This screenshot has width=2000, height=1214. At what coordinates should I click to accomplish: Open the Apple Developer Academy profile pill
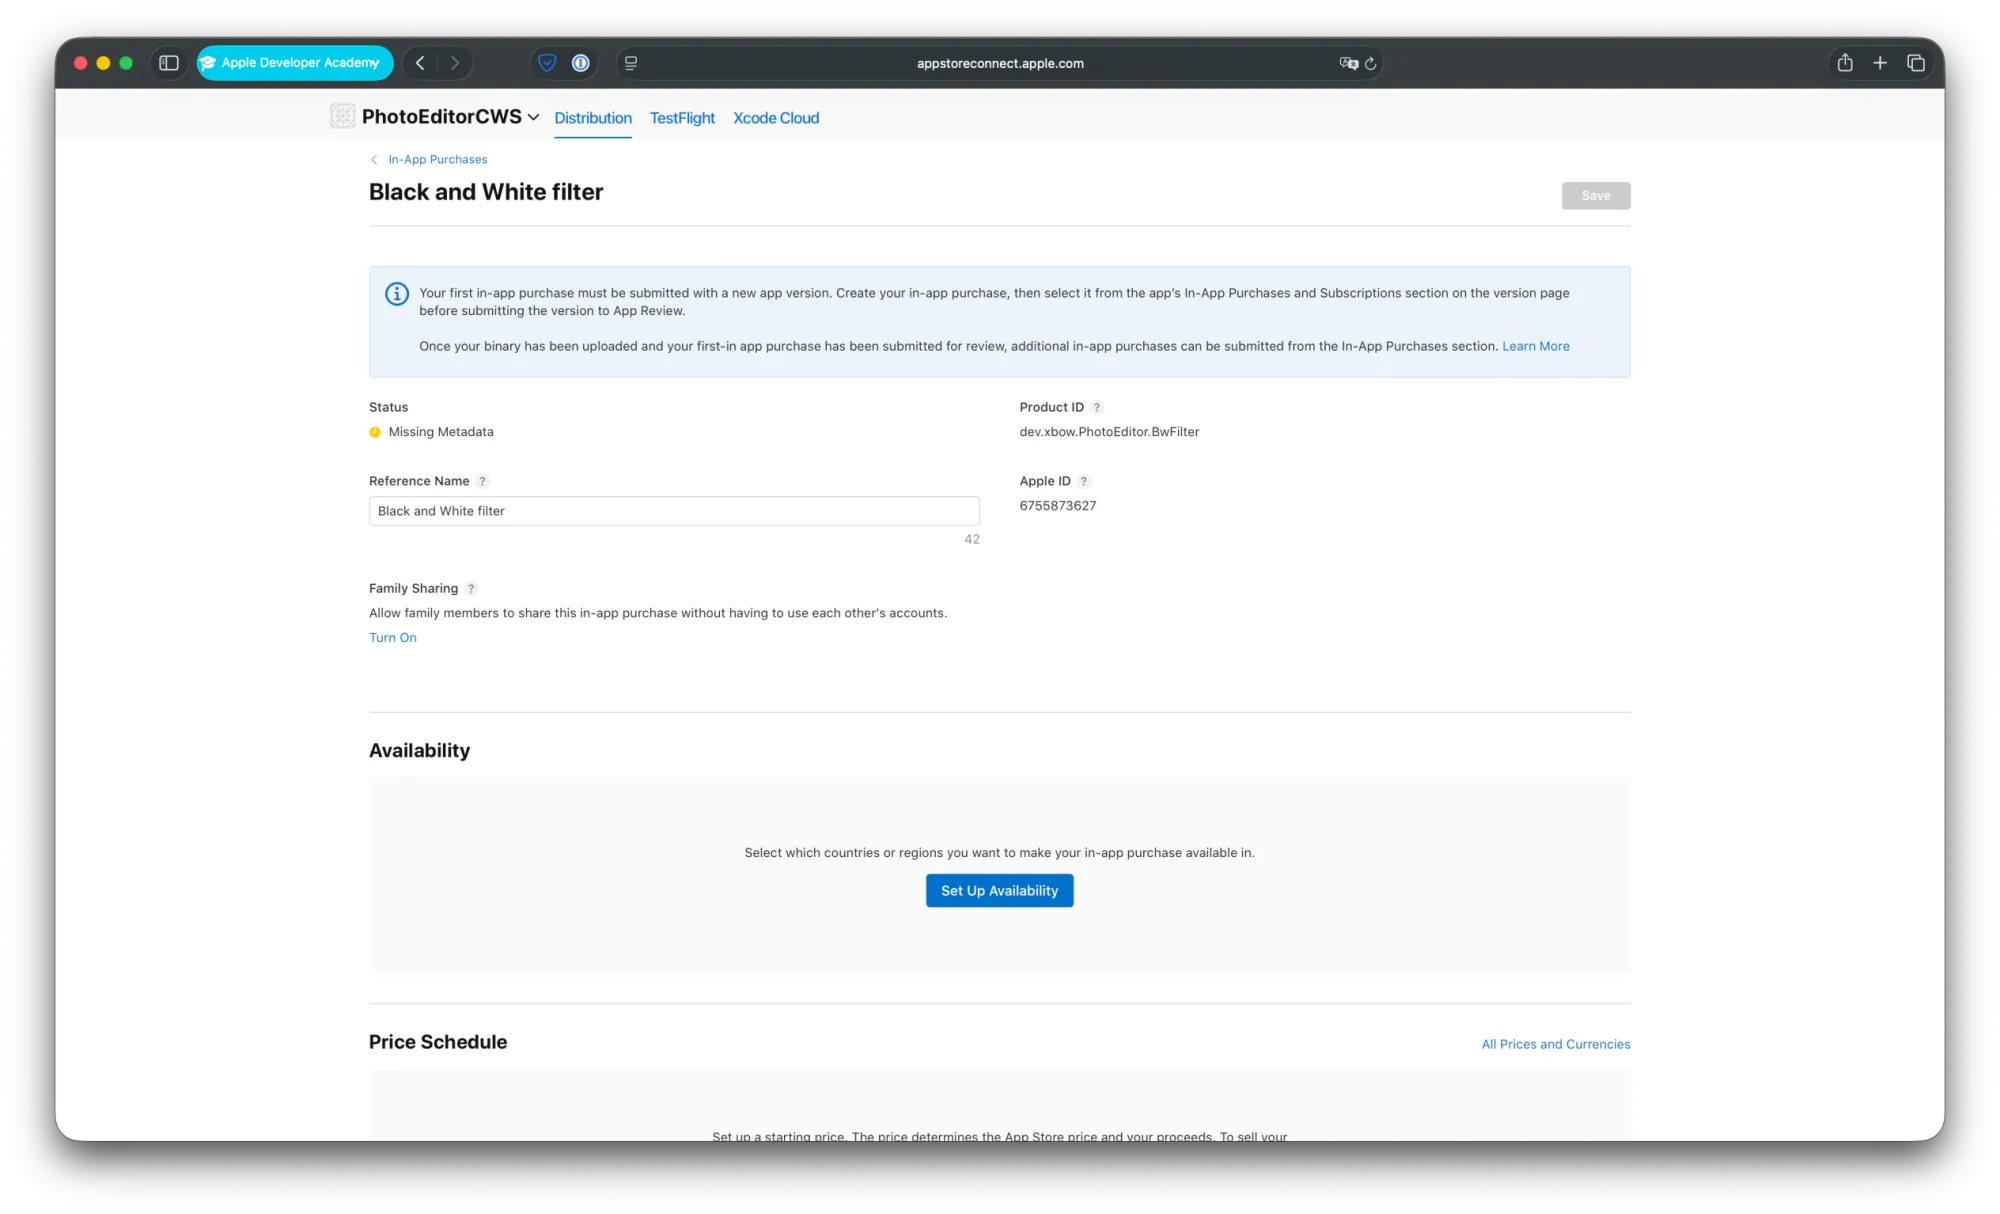click(295, 63)
